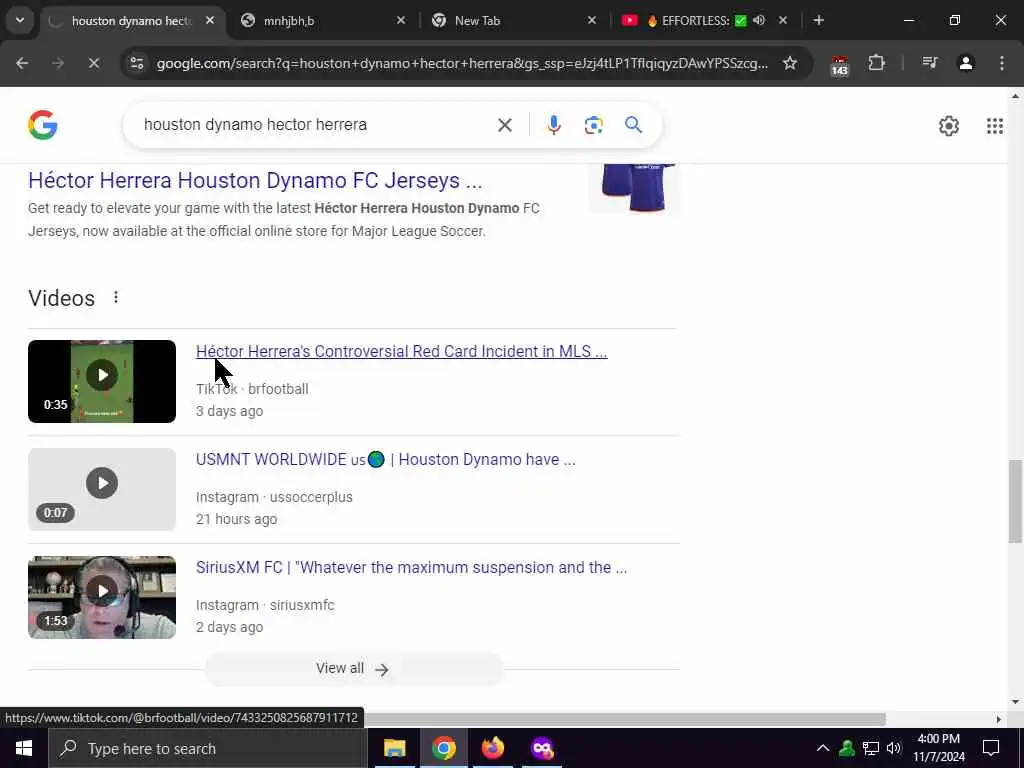
Task: Close the EFFORTLESS YouTube tab
Action: point(783,20)
